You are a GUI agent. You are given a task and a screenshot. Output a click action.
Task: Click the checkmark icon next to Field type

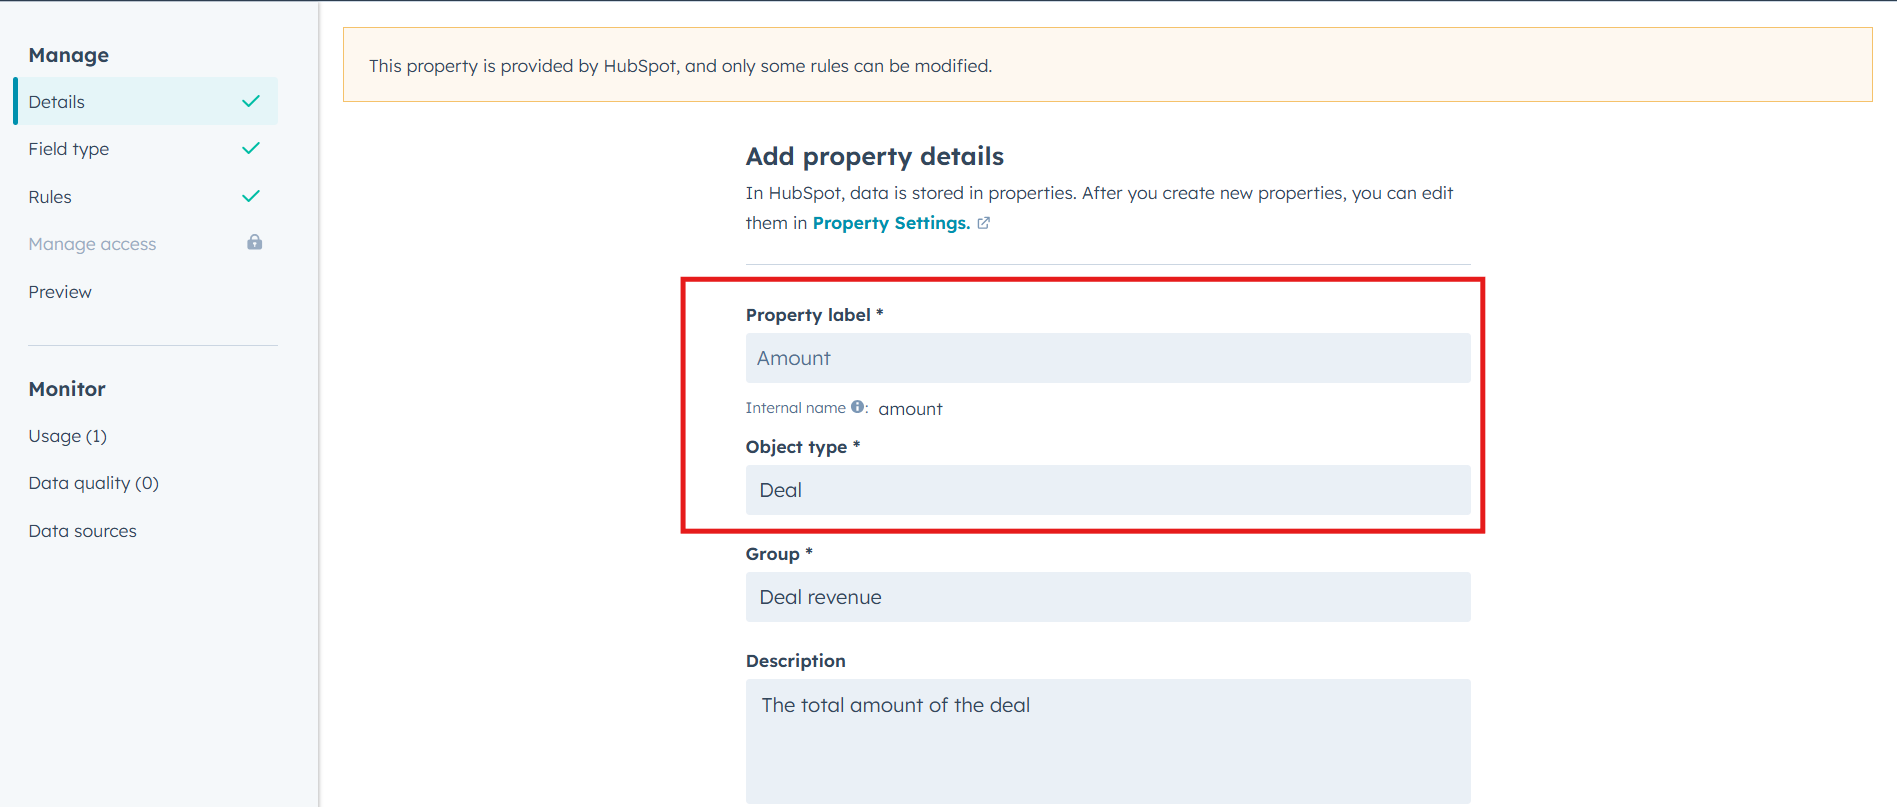[x=251, y=148]
